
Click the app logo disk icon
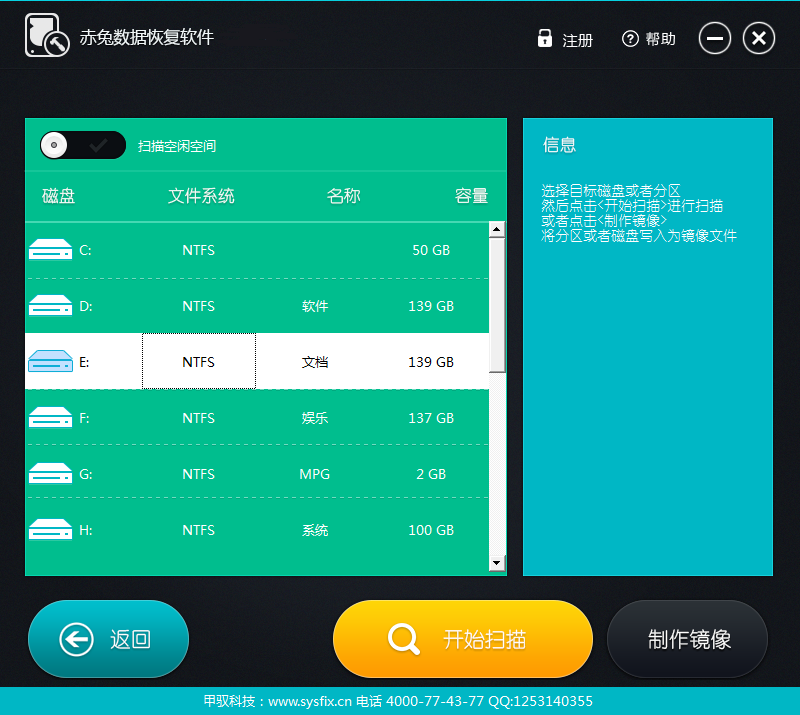(x=47, y=35)
